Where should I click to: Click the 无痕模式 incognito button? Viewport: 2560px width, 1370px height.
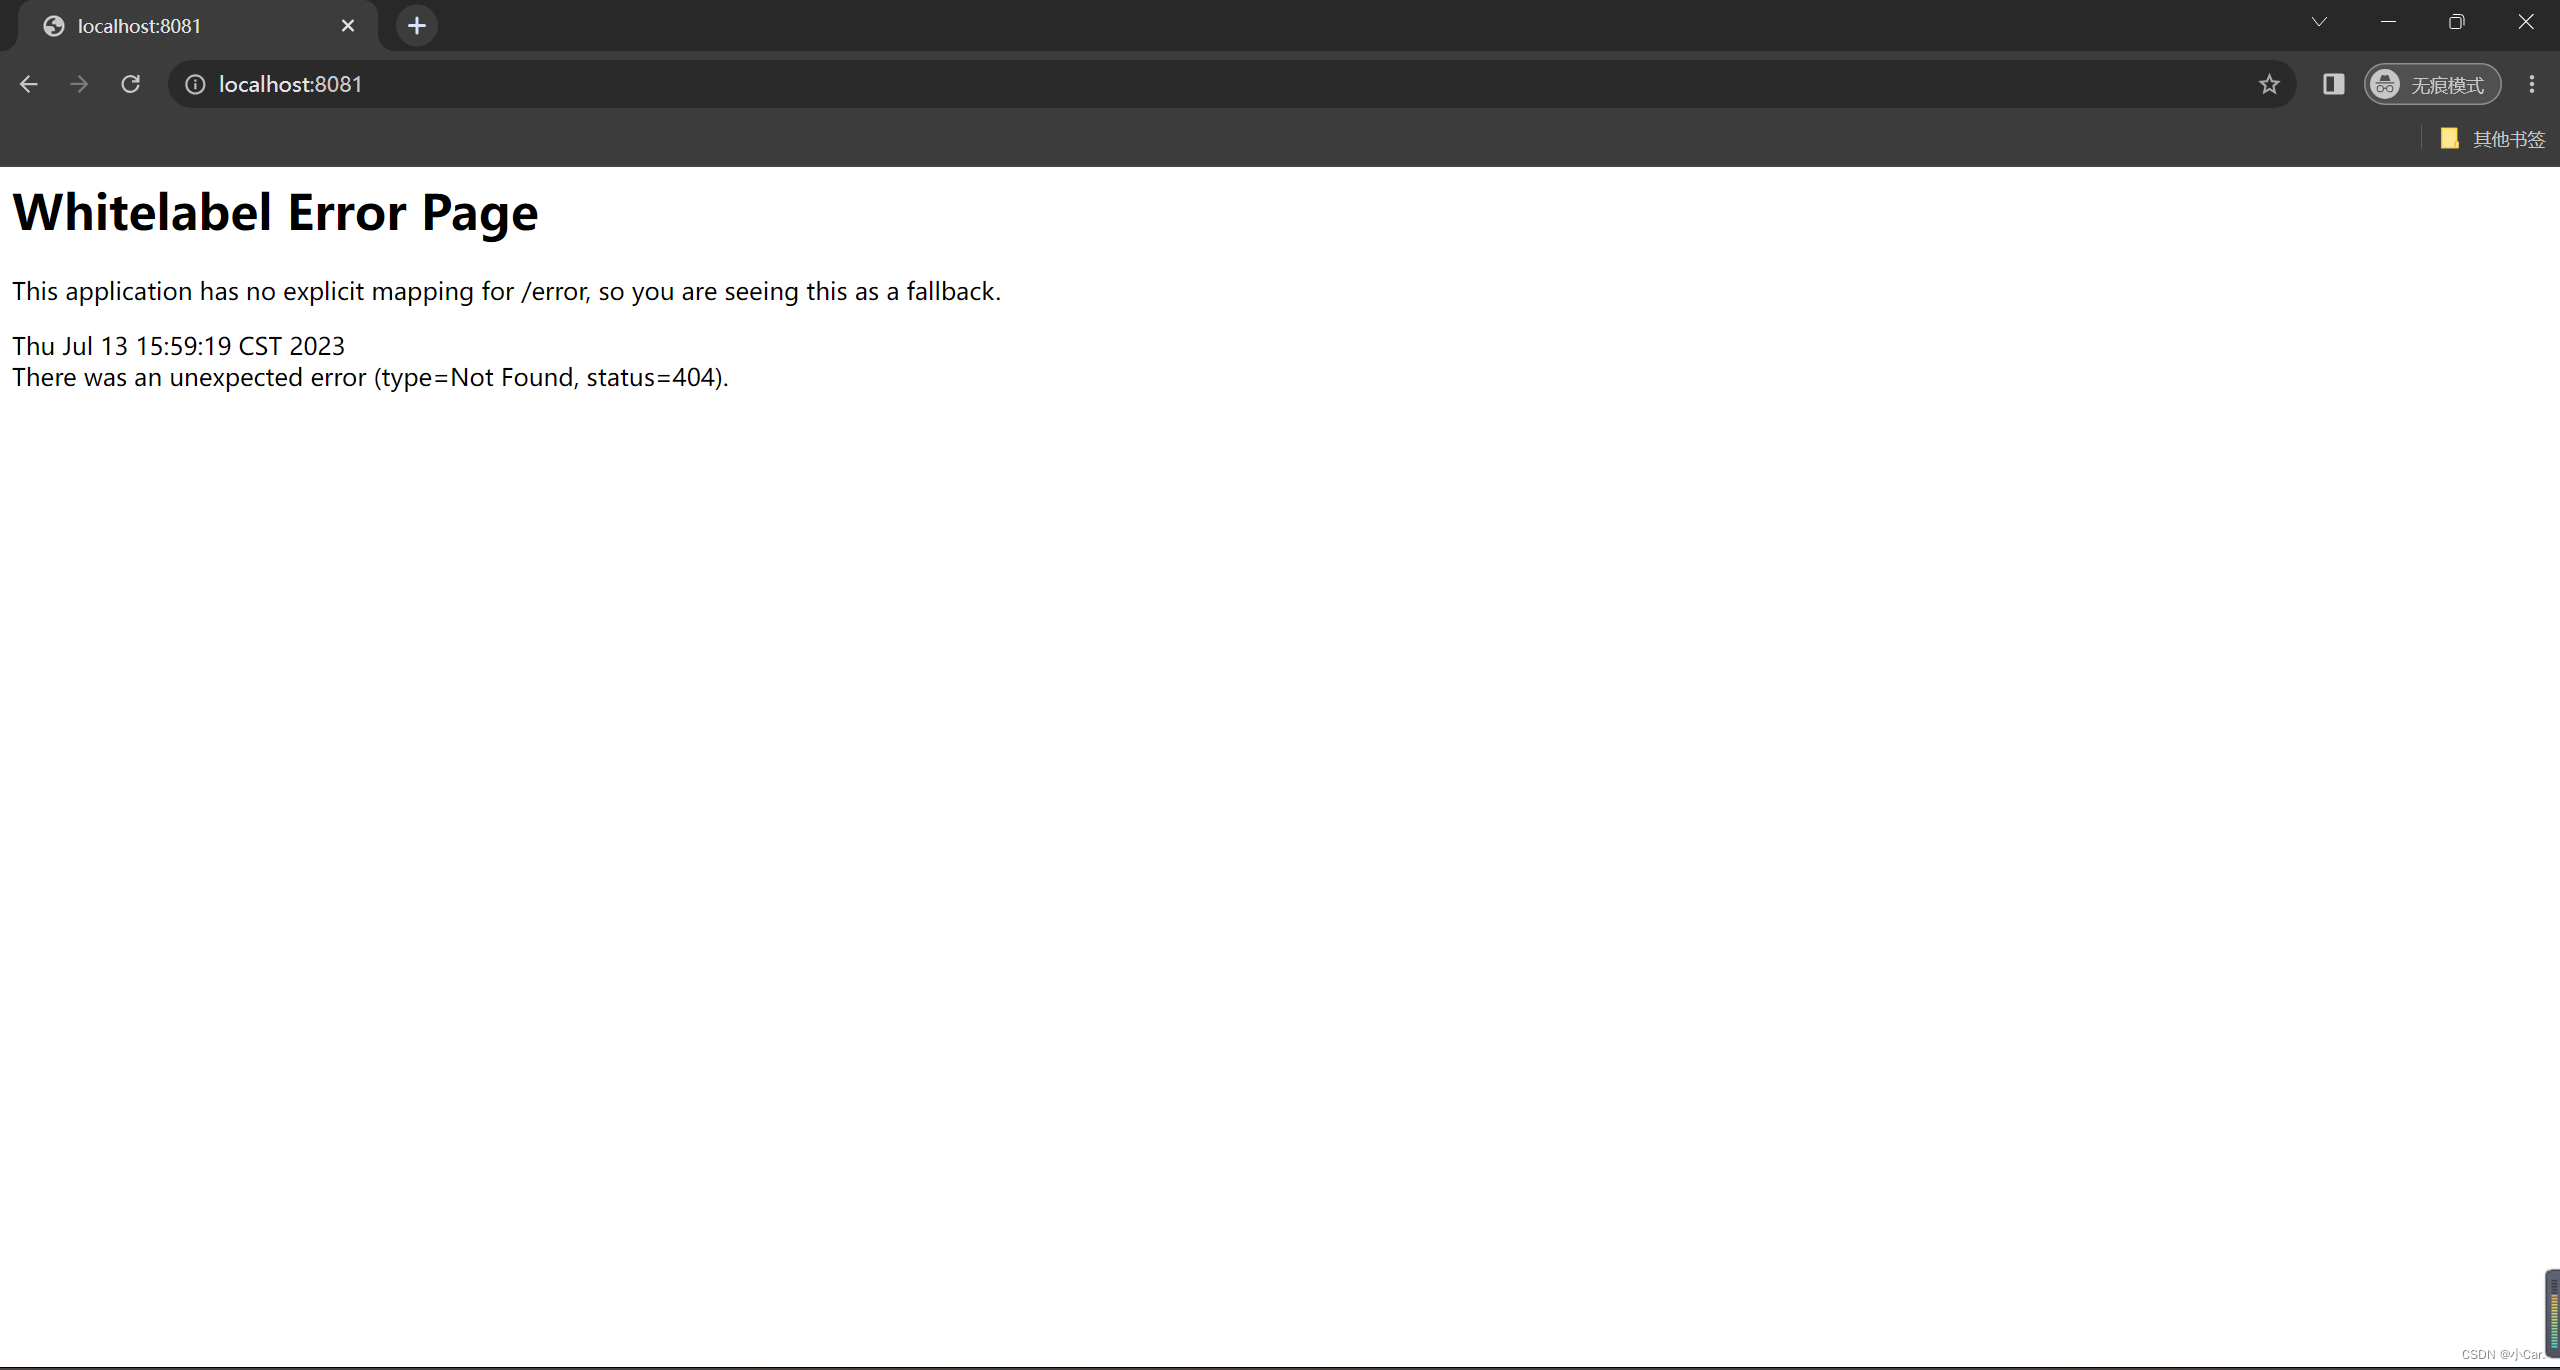pos(2432,84)
